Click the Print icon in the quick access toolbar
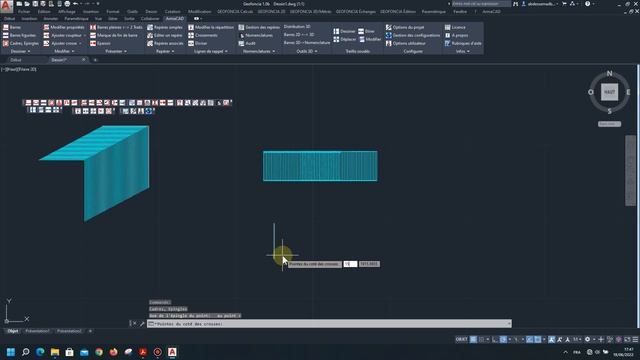The height and width of the screenshot is (360, 640). (67, 4)
